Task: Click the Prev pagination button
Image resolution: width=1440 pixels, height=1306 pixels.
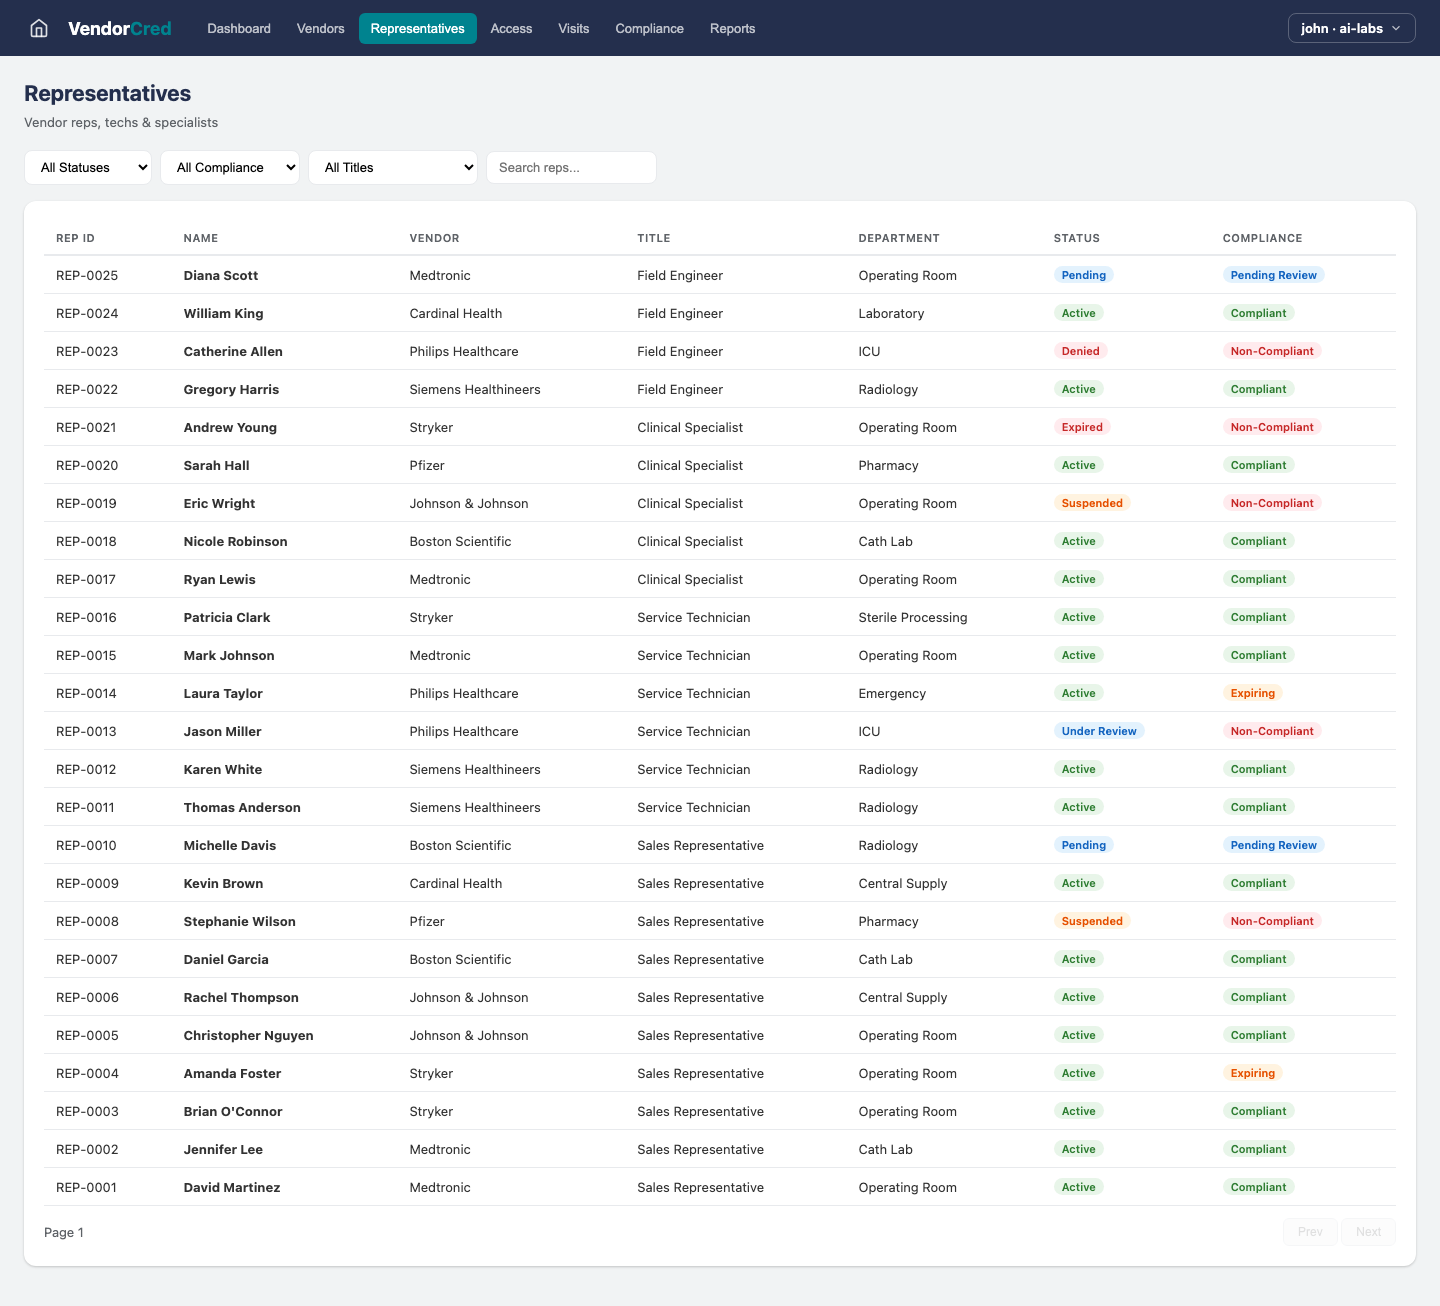Action: coord(1310,1231)
